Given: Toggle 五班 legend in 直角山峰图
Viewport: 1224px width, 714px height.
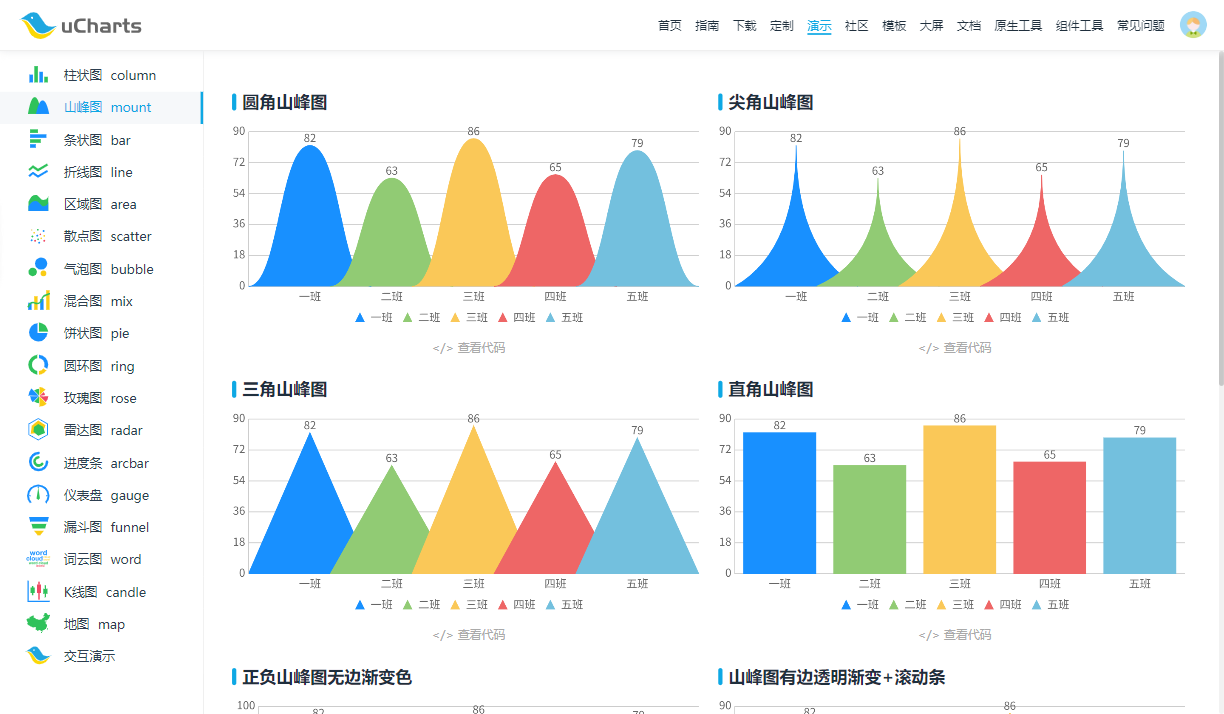Looking at the screenshot, I should pos(1049,605).
